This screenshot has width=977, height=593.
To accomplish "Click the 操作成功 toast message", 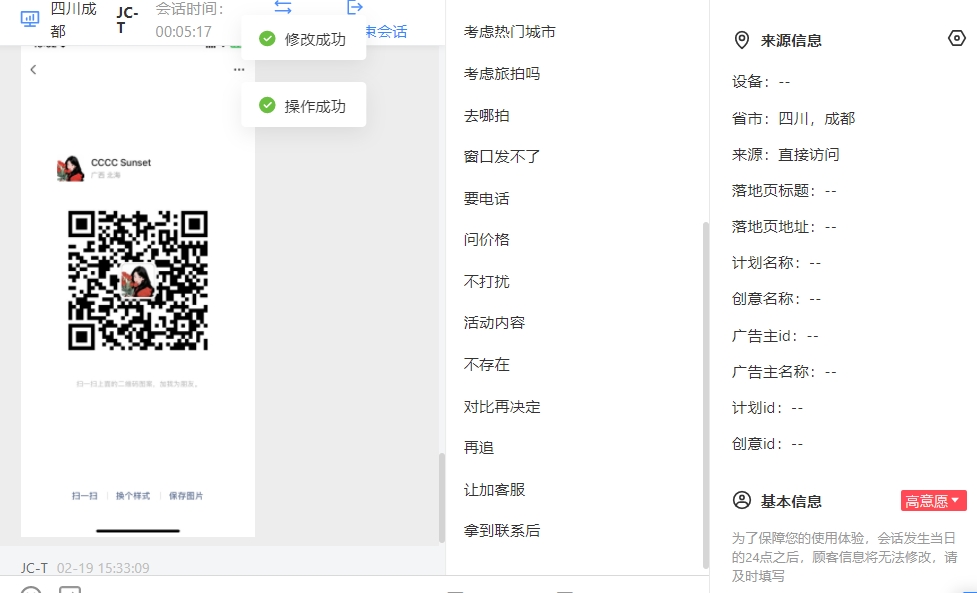I will [x=303, y=105].
